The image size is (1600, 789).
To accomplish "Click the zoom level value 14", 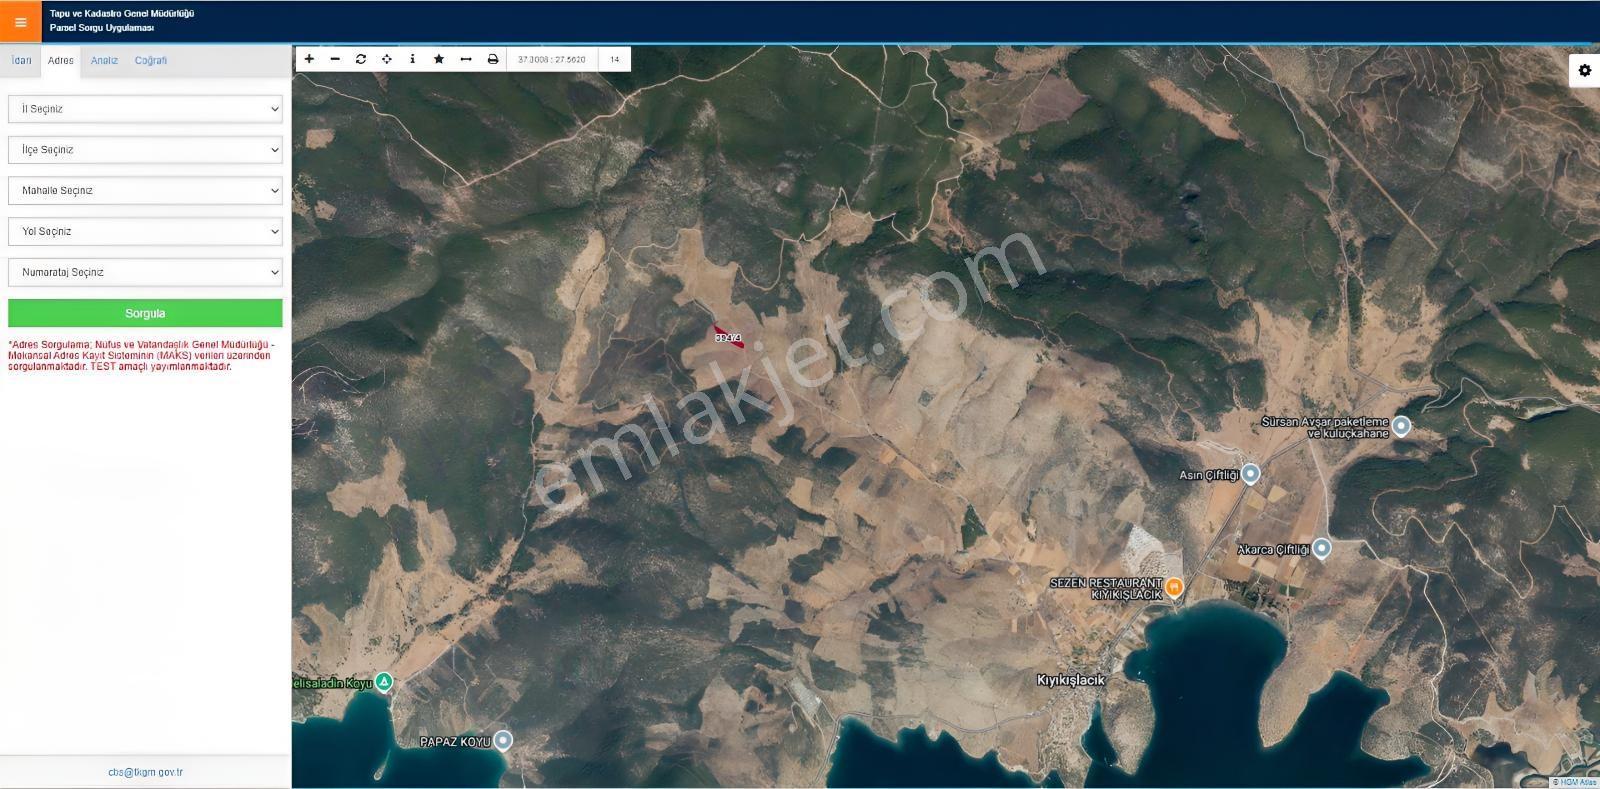I will [x=614, y=59].
